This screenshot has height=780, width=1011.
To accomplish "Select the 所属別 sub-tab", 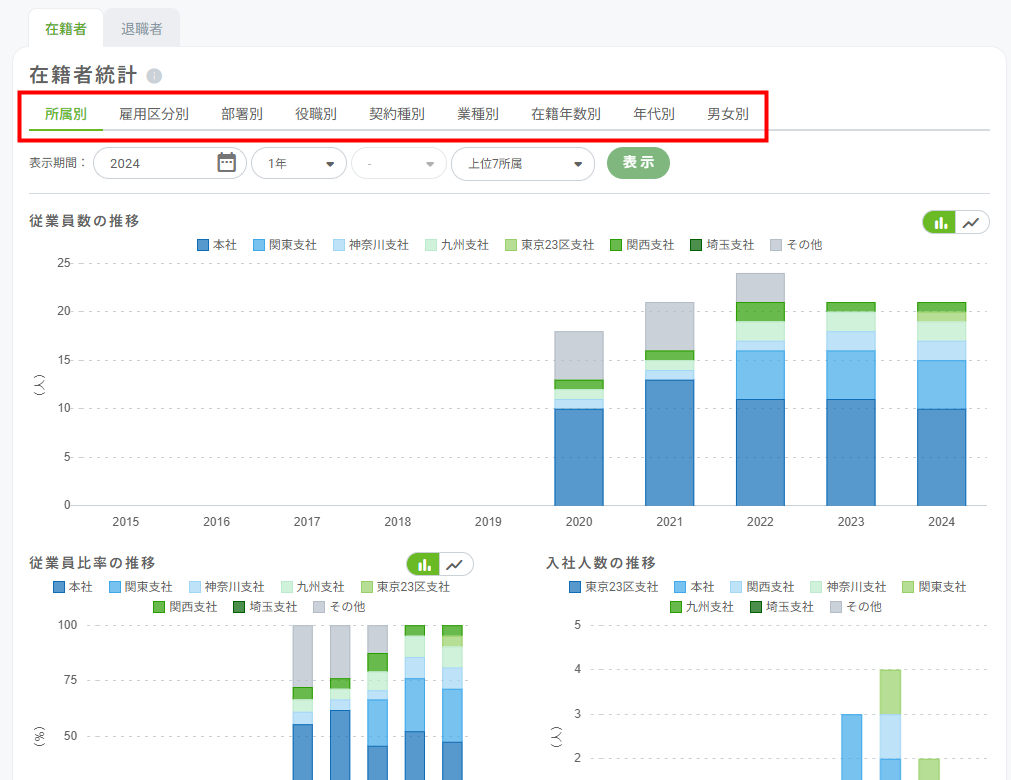I will click(x=66, y=114).
